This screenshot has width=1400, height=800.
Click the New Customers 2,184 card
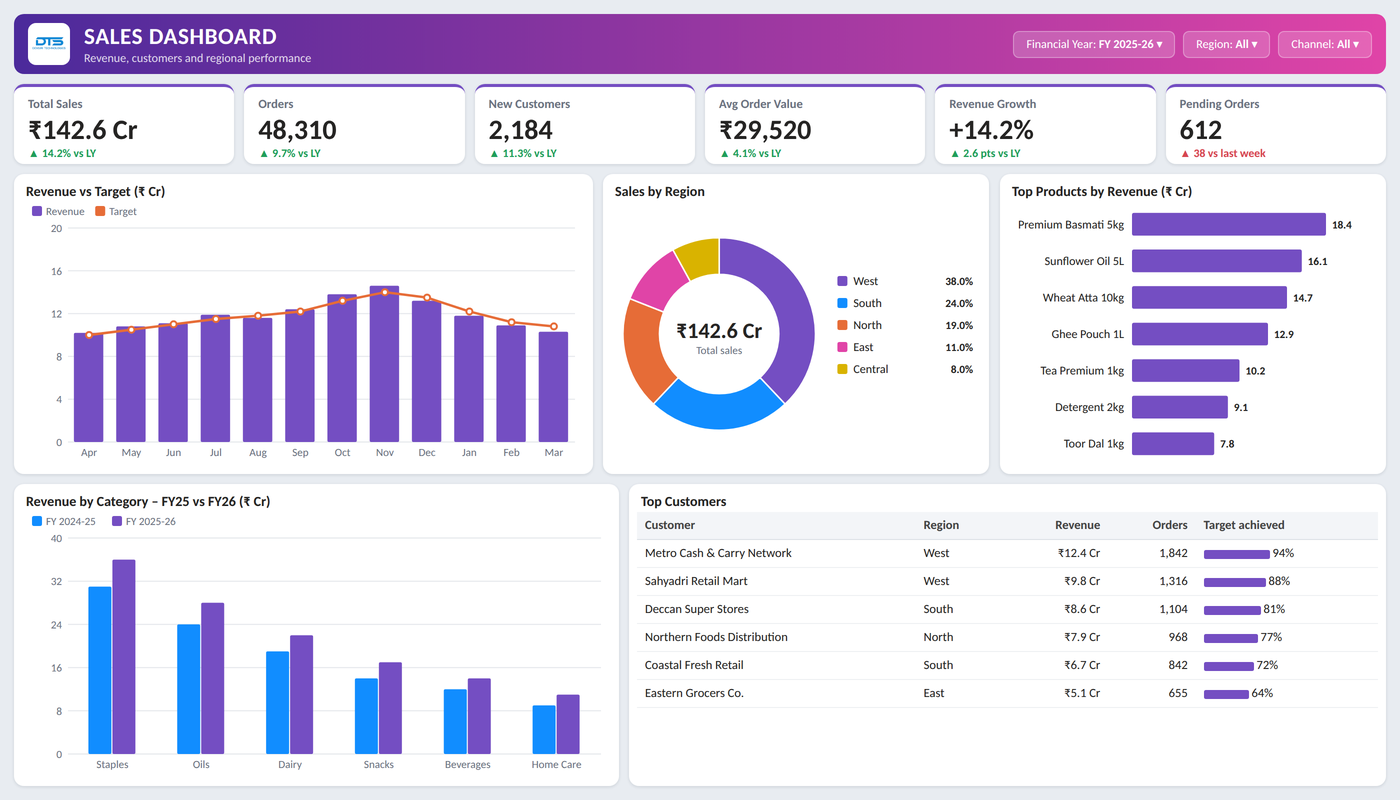click(x=585, y=124)
